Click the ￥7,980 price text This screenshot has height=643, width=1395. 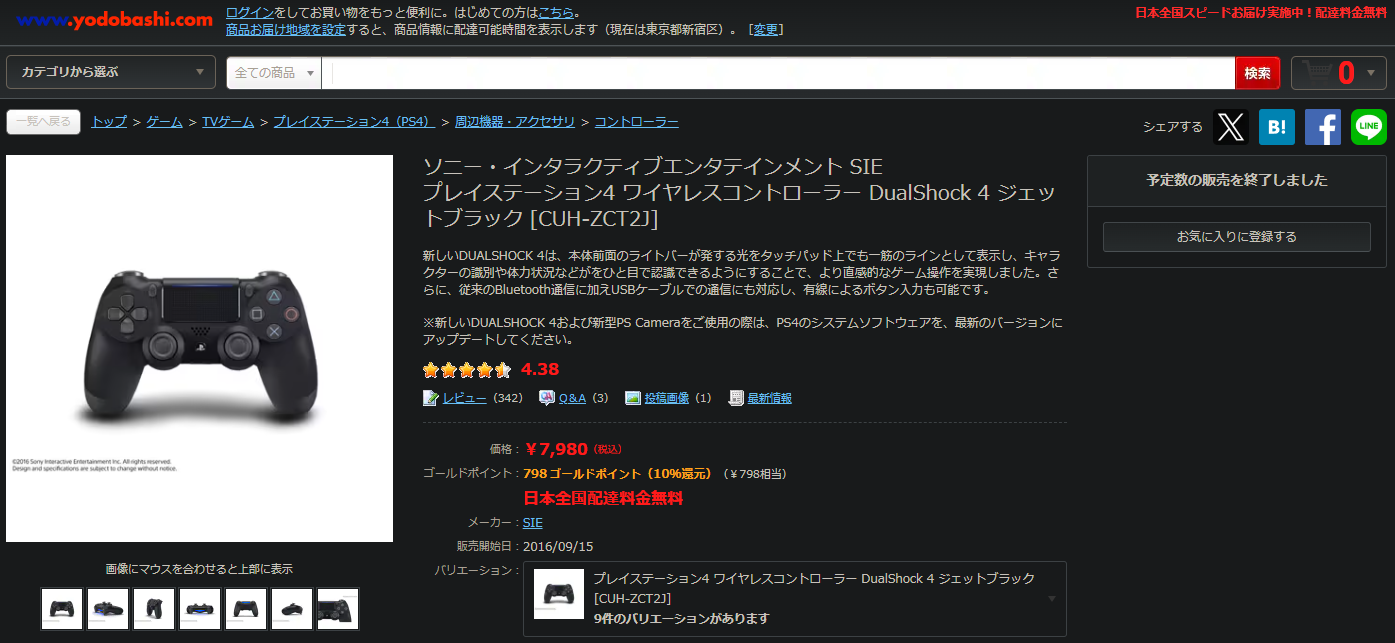556,449
